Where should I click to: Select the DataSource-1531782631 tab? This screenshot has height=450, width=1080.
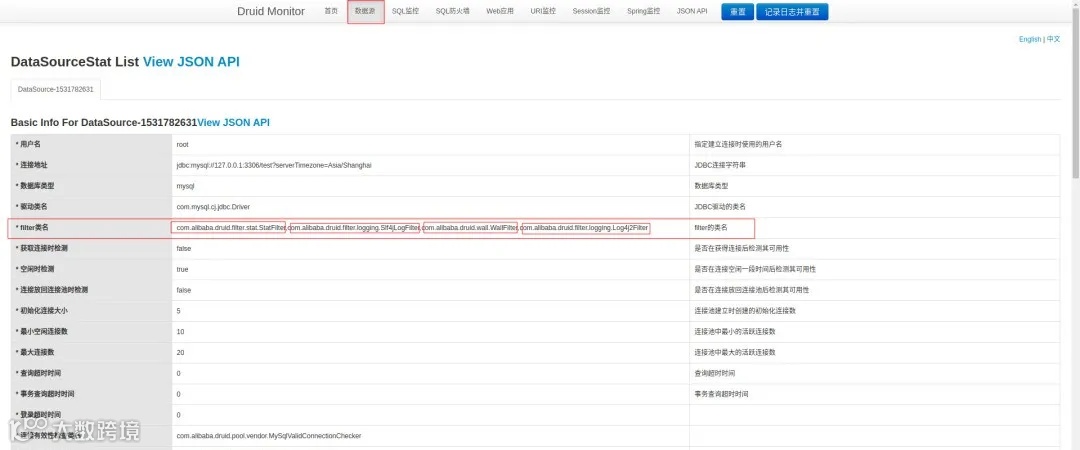pyautogui.click(x=56, y=90)
